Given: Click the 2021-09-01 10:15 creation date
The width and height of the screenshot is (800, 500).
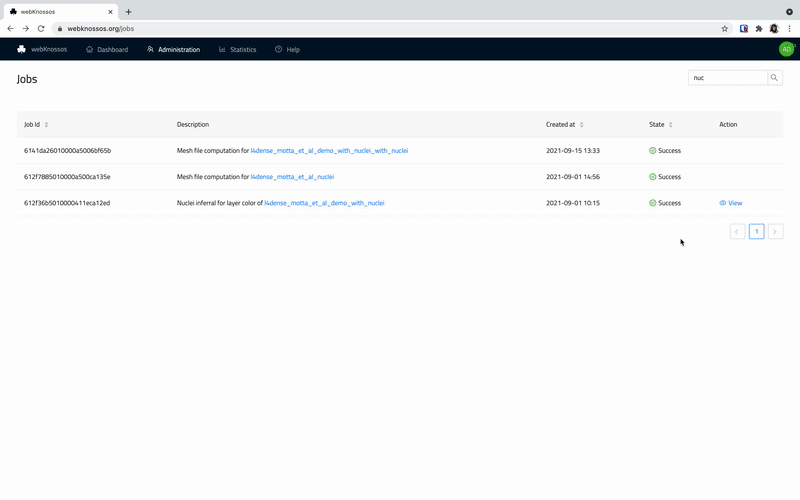Looking at the screenshot, I should (x=572, y=203).
